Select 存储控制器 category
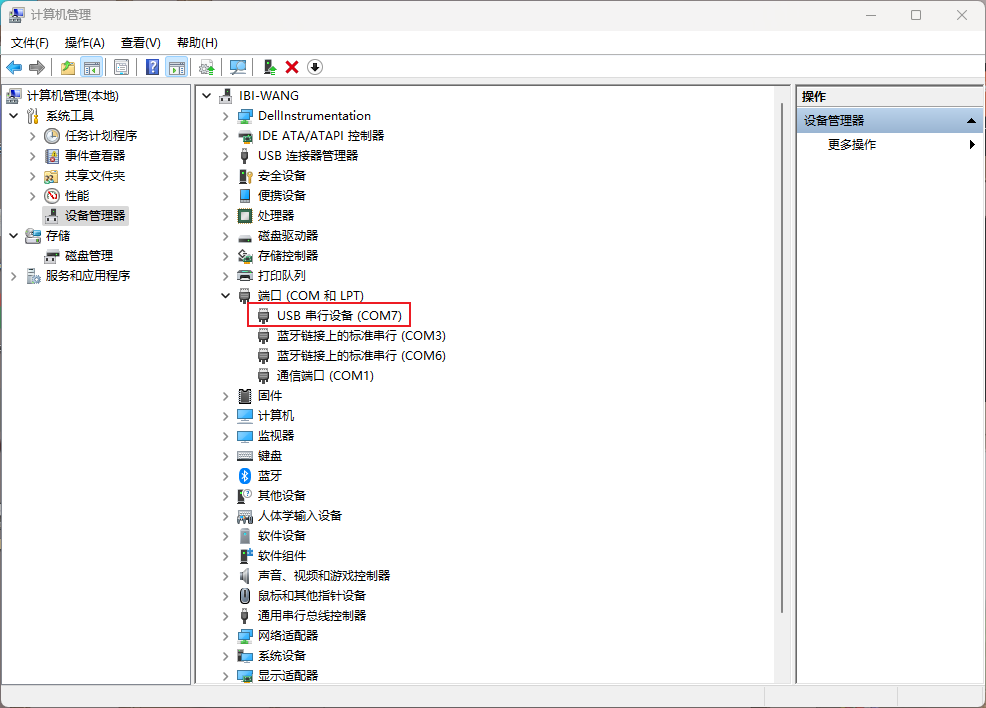The height and width of the screenshot is (708, 986). [288, 256]
